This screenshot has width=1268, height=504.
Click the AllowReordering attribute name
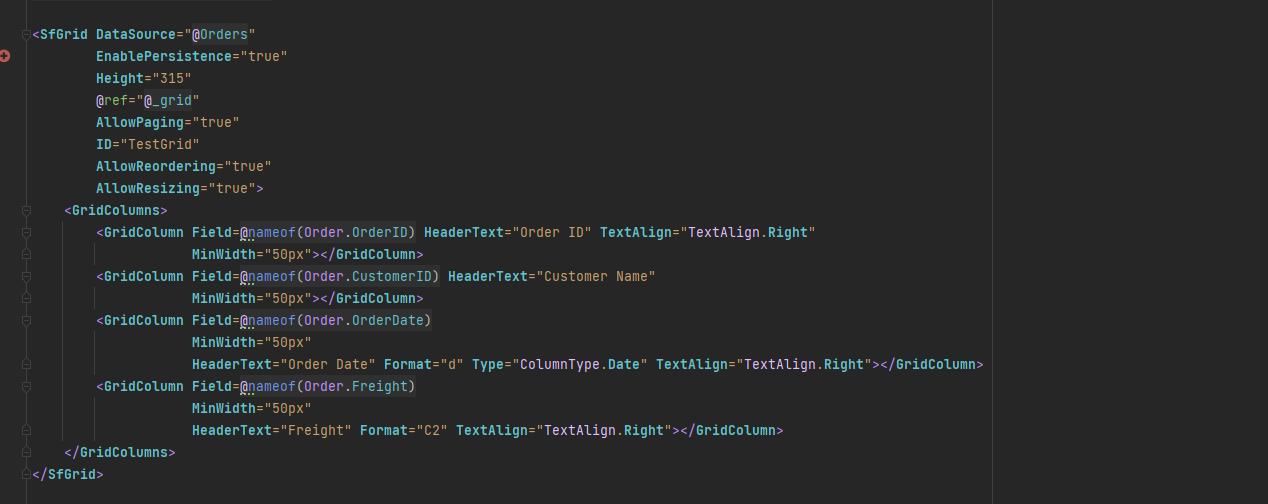(x=156, y=166)
